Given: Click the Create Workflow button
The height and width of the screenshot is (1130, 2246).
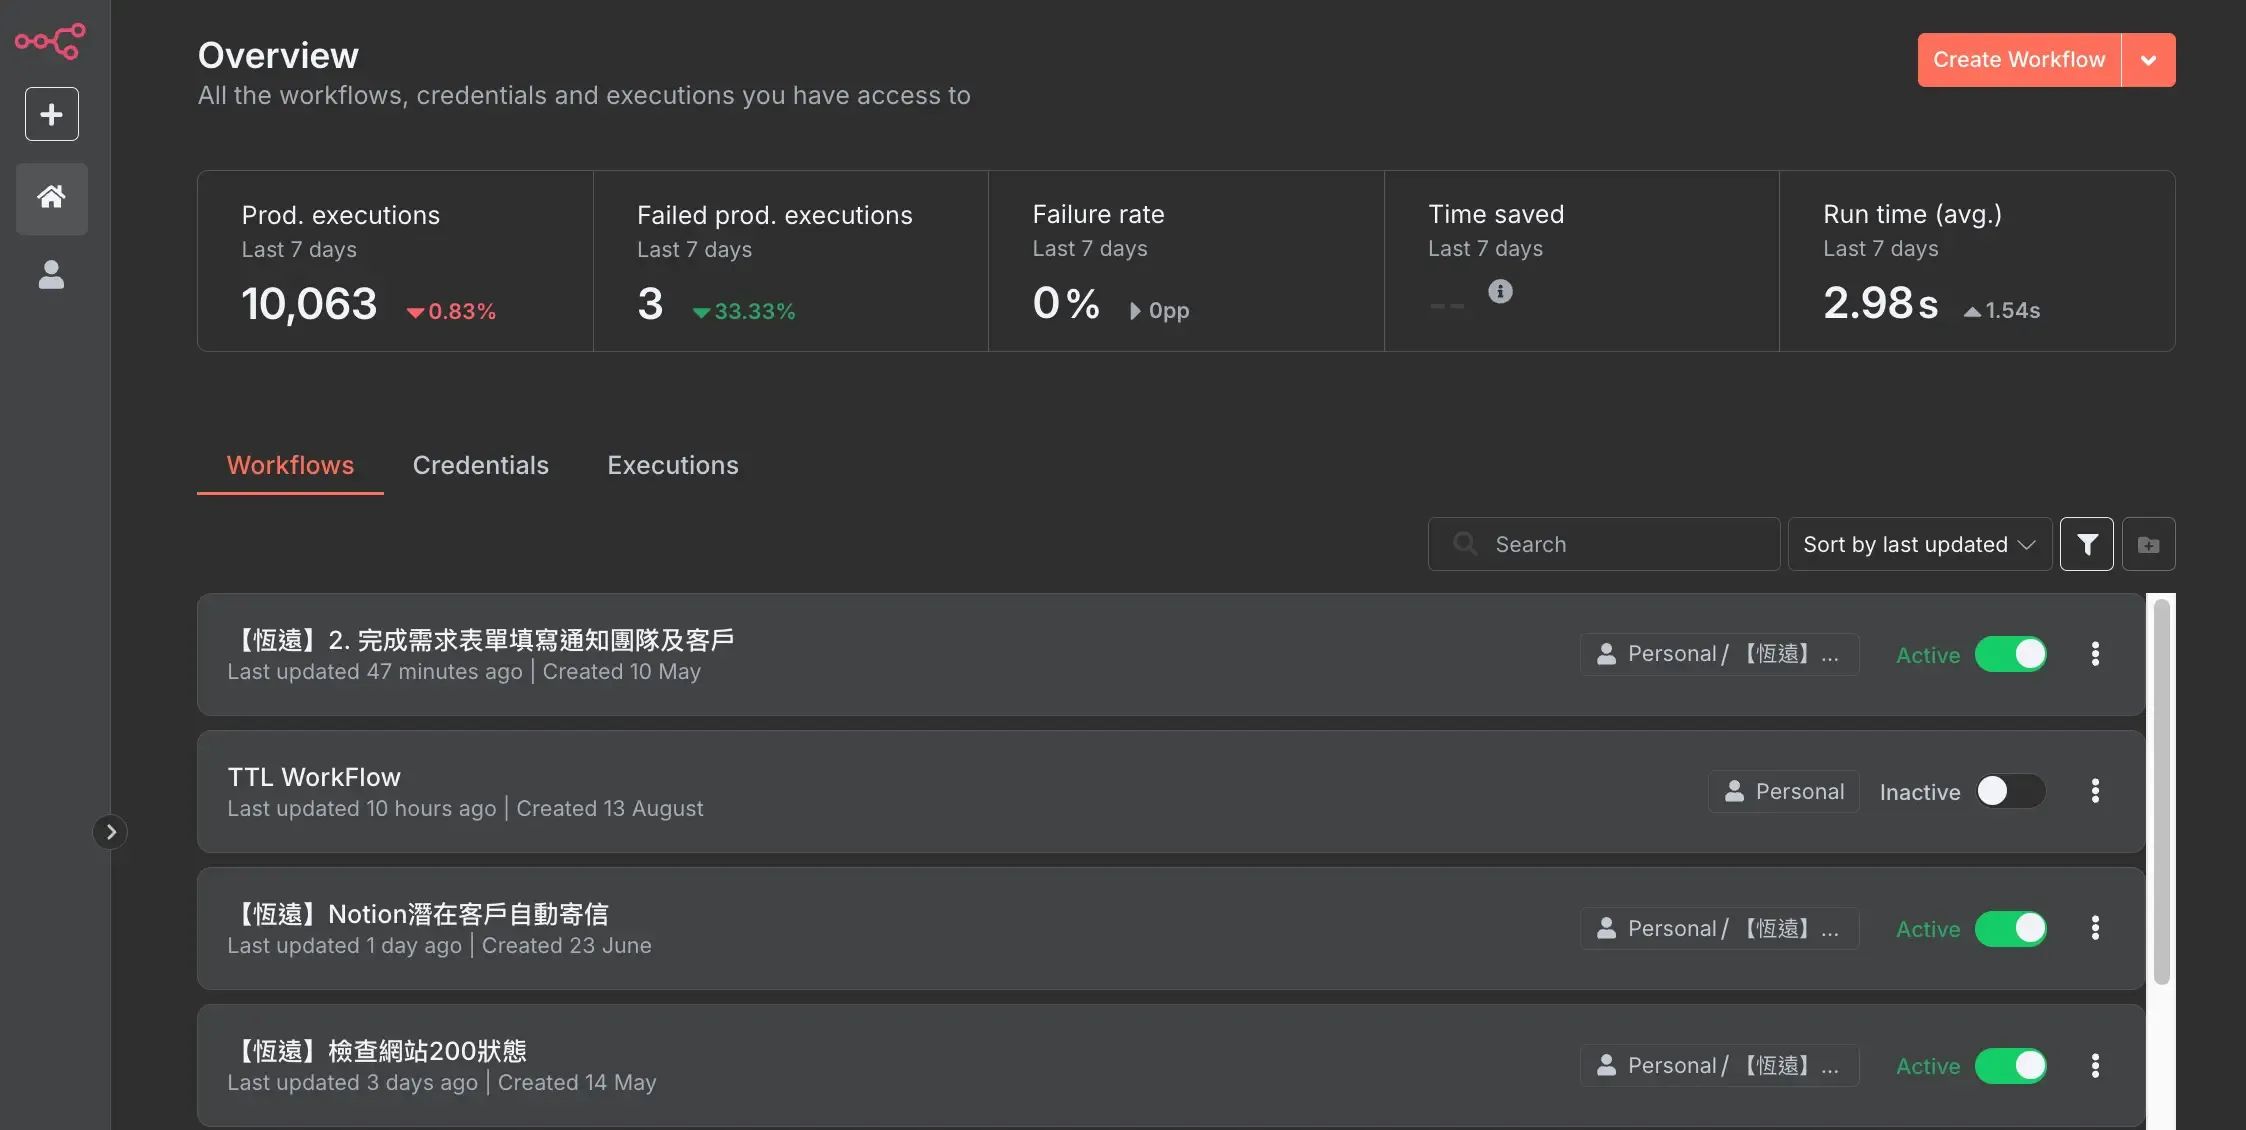Looking at the screenshot, I should [2018, 60].
